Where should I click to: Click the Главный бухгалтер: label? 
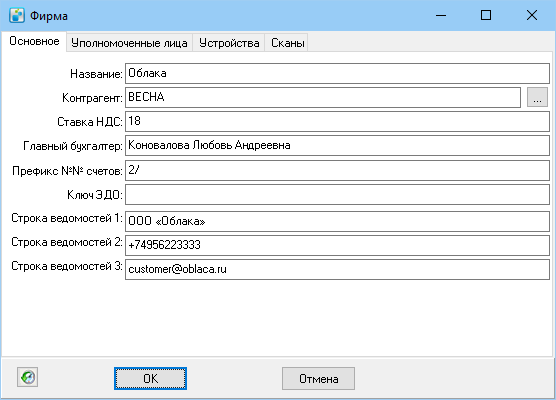point(73,146)
